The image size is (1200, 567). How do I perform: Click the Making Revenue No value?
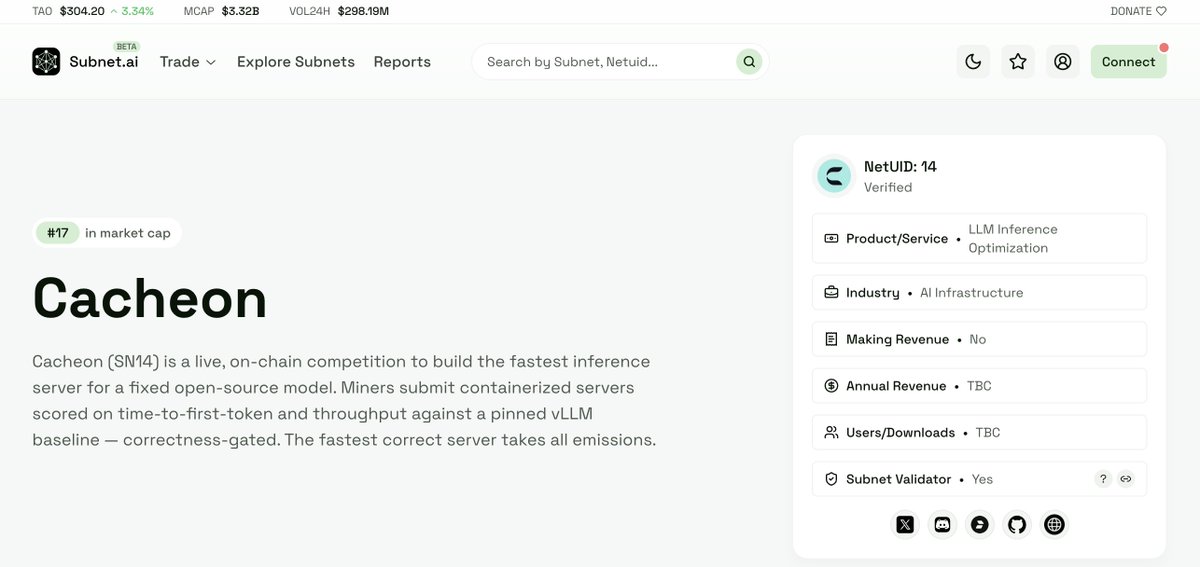point(978,339)
